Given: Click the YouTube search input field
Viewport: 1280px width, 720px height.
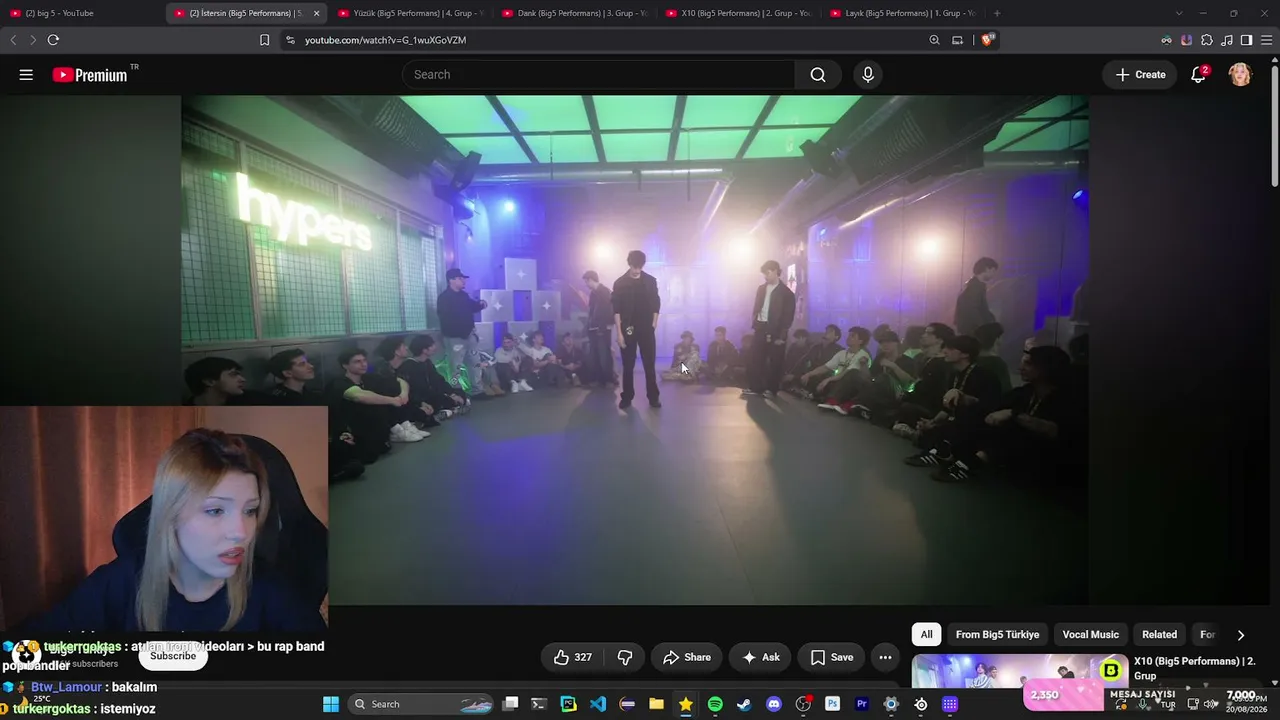Looking at the screenshot, I should pyautogui.click(x=598, y=75).
